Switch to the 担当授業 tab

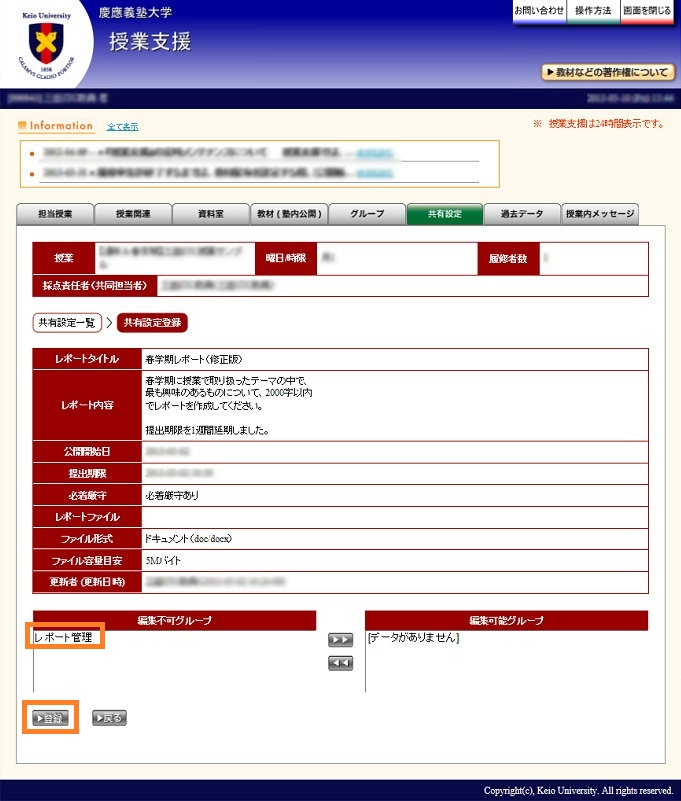55,214
